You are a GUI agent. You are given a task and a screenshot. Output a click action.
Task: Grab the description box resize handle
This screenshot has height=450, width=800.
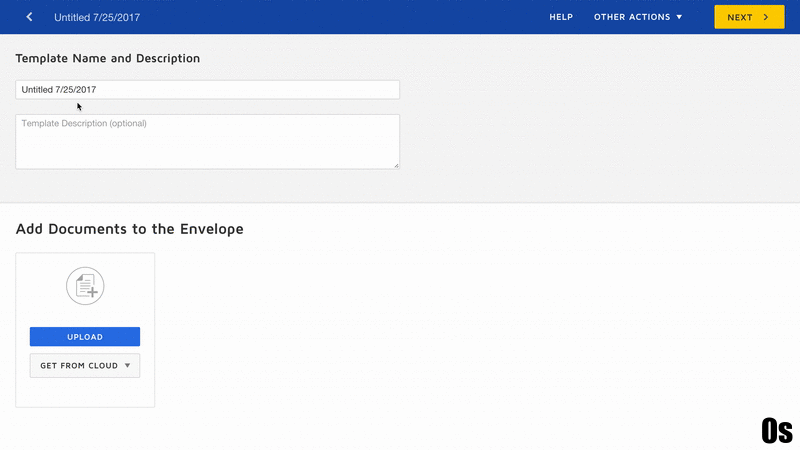[x=396, y=165]
